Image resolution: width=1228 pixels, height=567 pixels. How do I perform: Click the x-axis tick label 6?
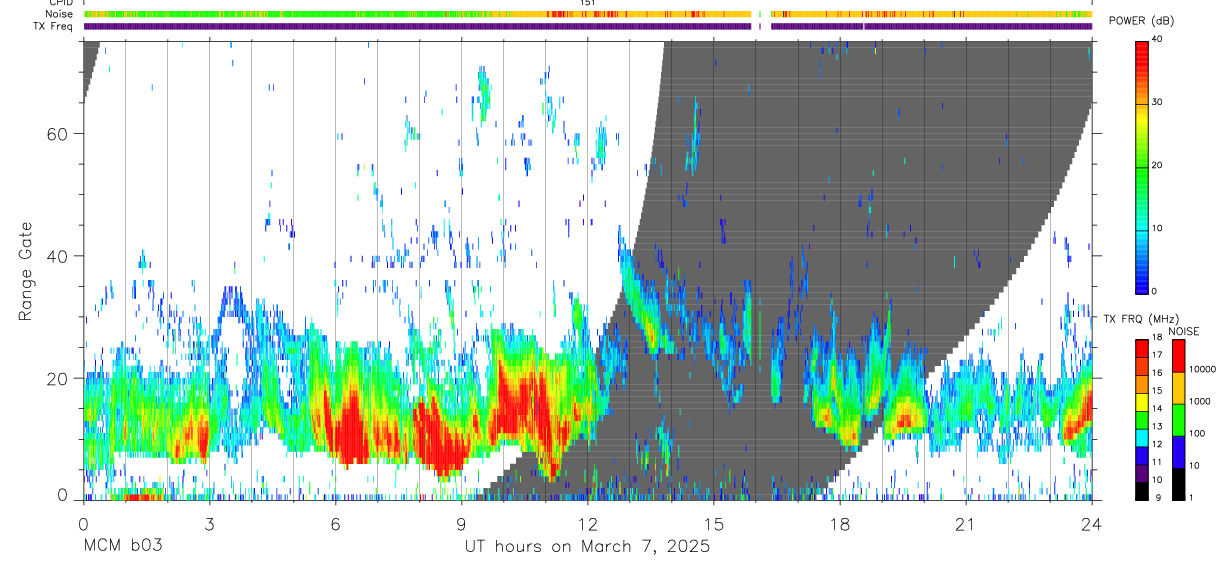click(335, 524)
